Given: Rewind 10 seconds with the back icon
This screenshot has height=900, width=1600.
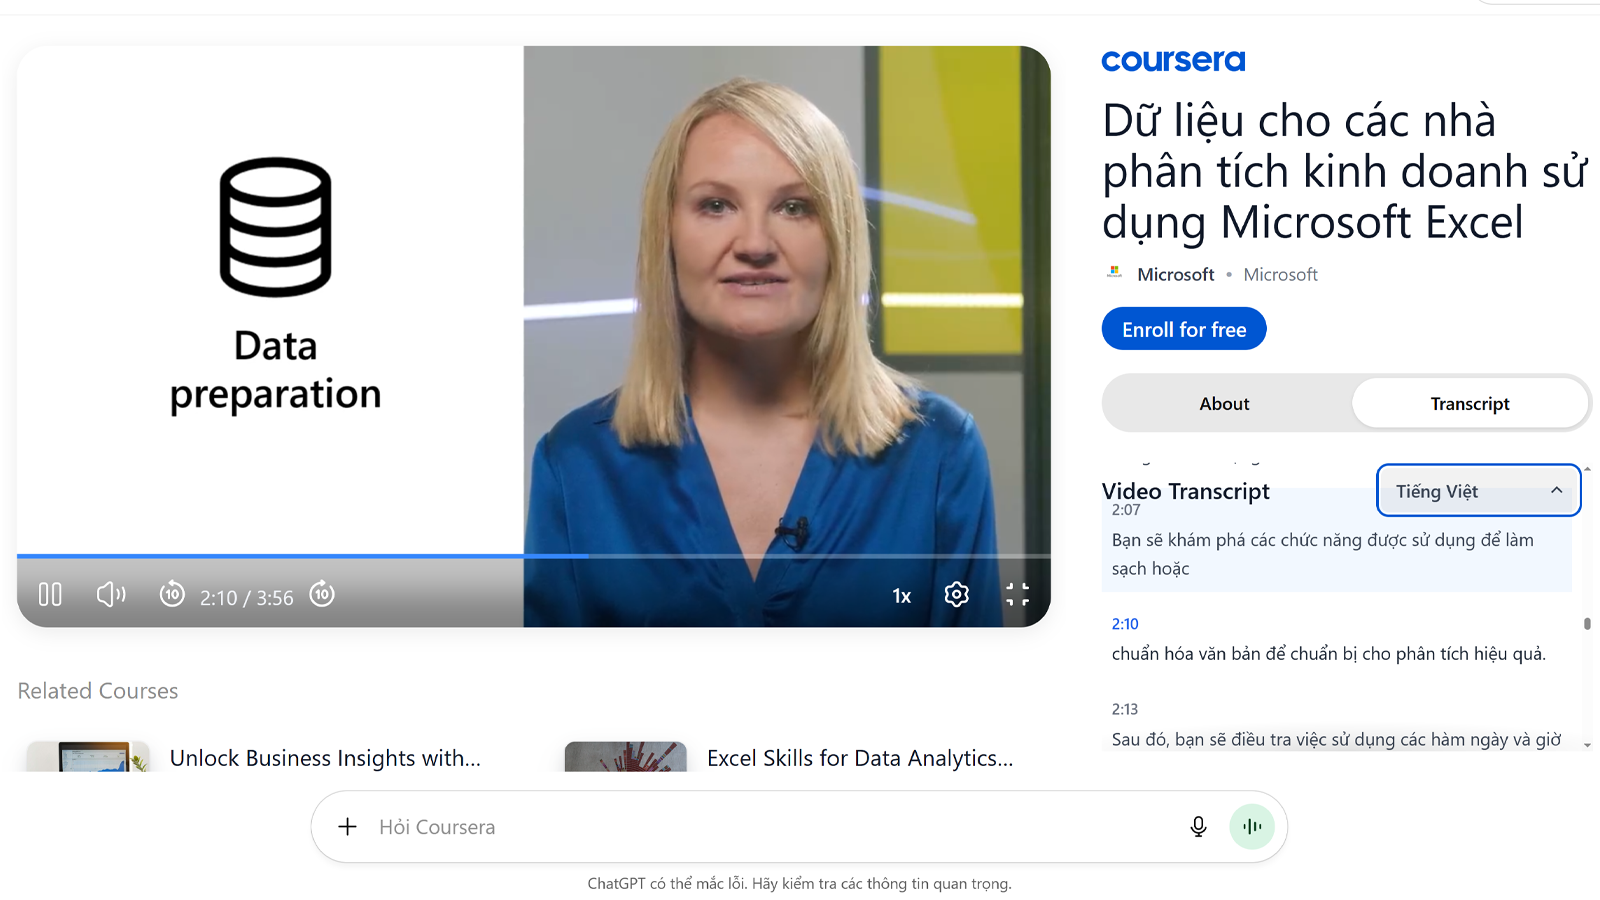Looking at the screenshot, I should [172, 594].
